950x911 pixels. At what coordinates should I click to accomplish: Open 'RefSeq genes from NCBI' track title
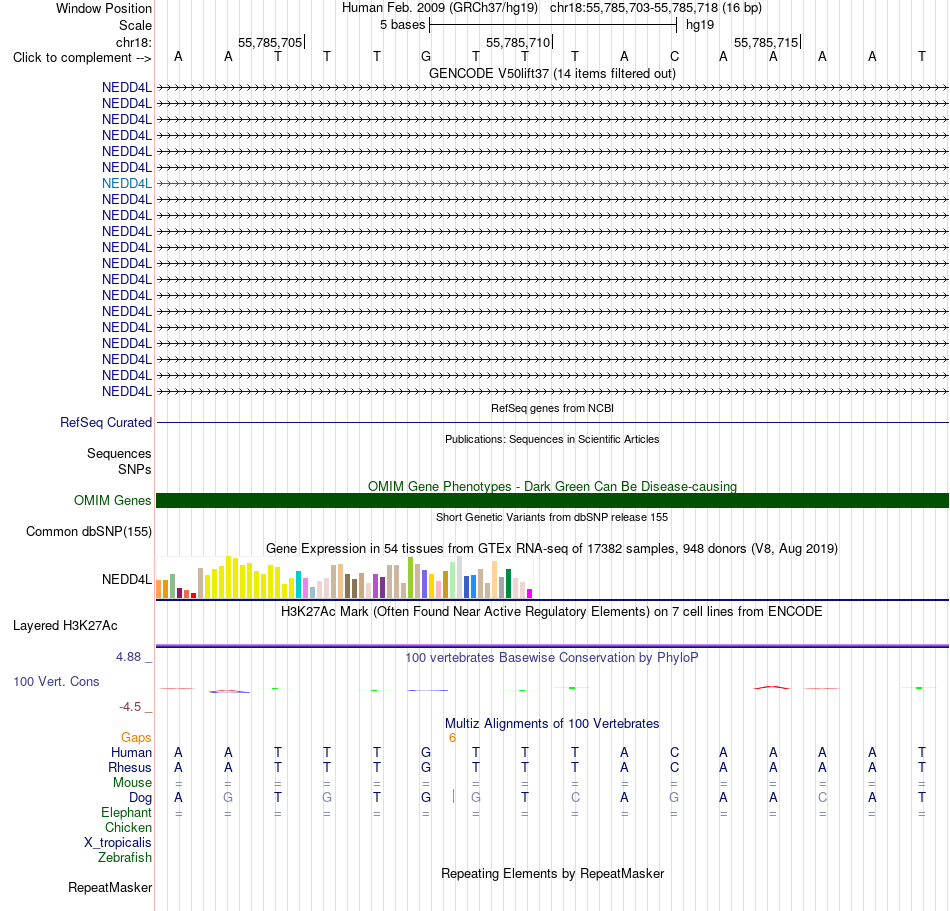(552, 408)
